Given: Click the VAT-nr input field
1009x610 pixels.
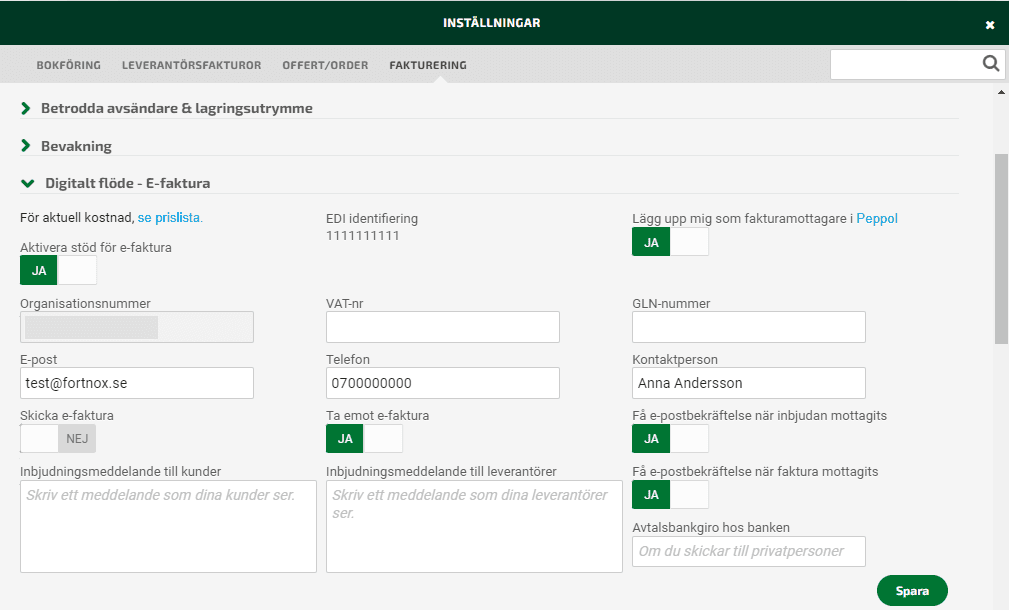Looking at the screenshot, I should click(x=443, y=327).
